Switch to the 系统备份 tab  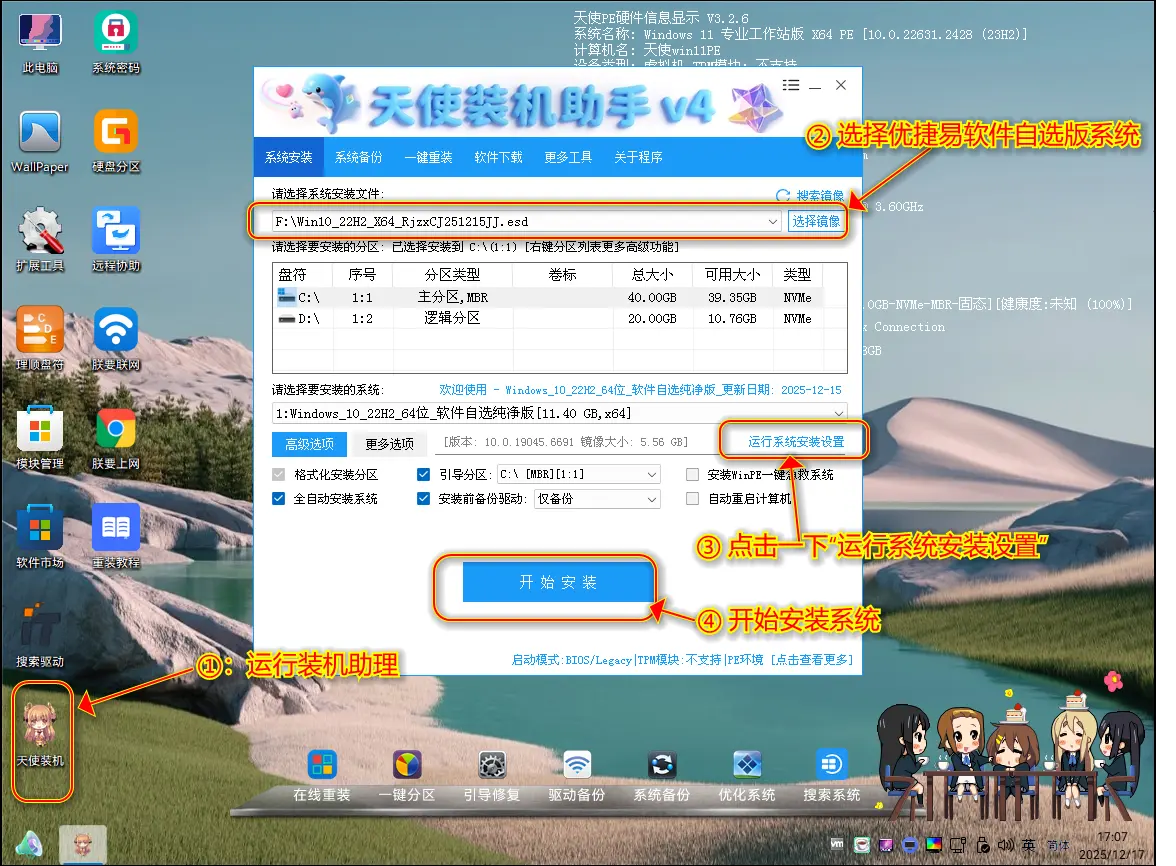(x=358, y=157)
